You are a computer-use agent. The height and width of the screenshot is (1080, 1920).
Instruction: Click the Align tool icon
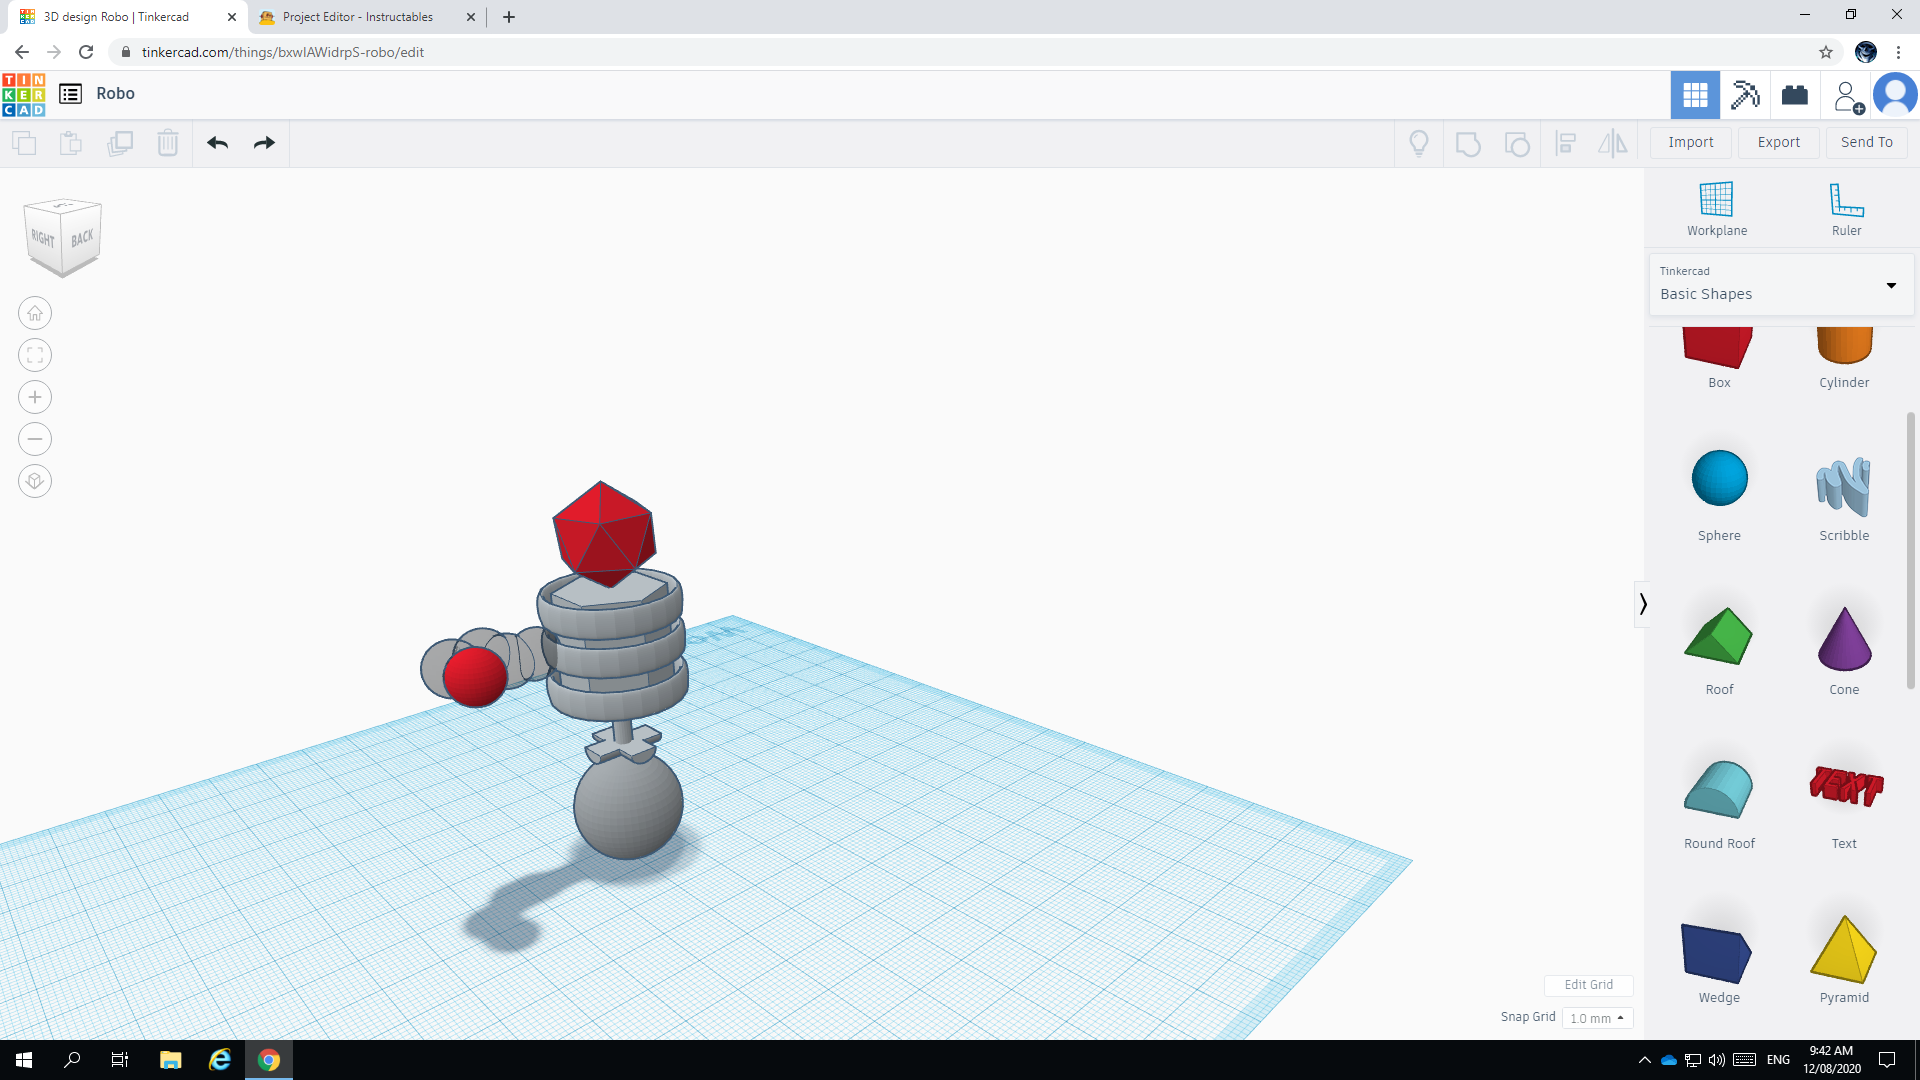[1566, 144]
